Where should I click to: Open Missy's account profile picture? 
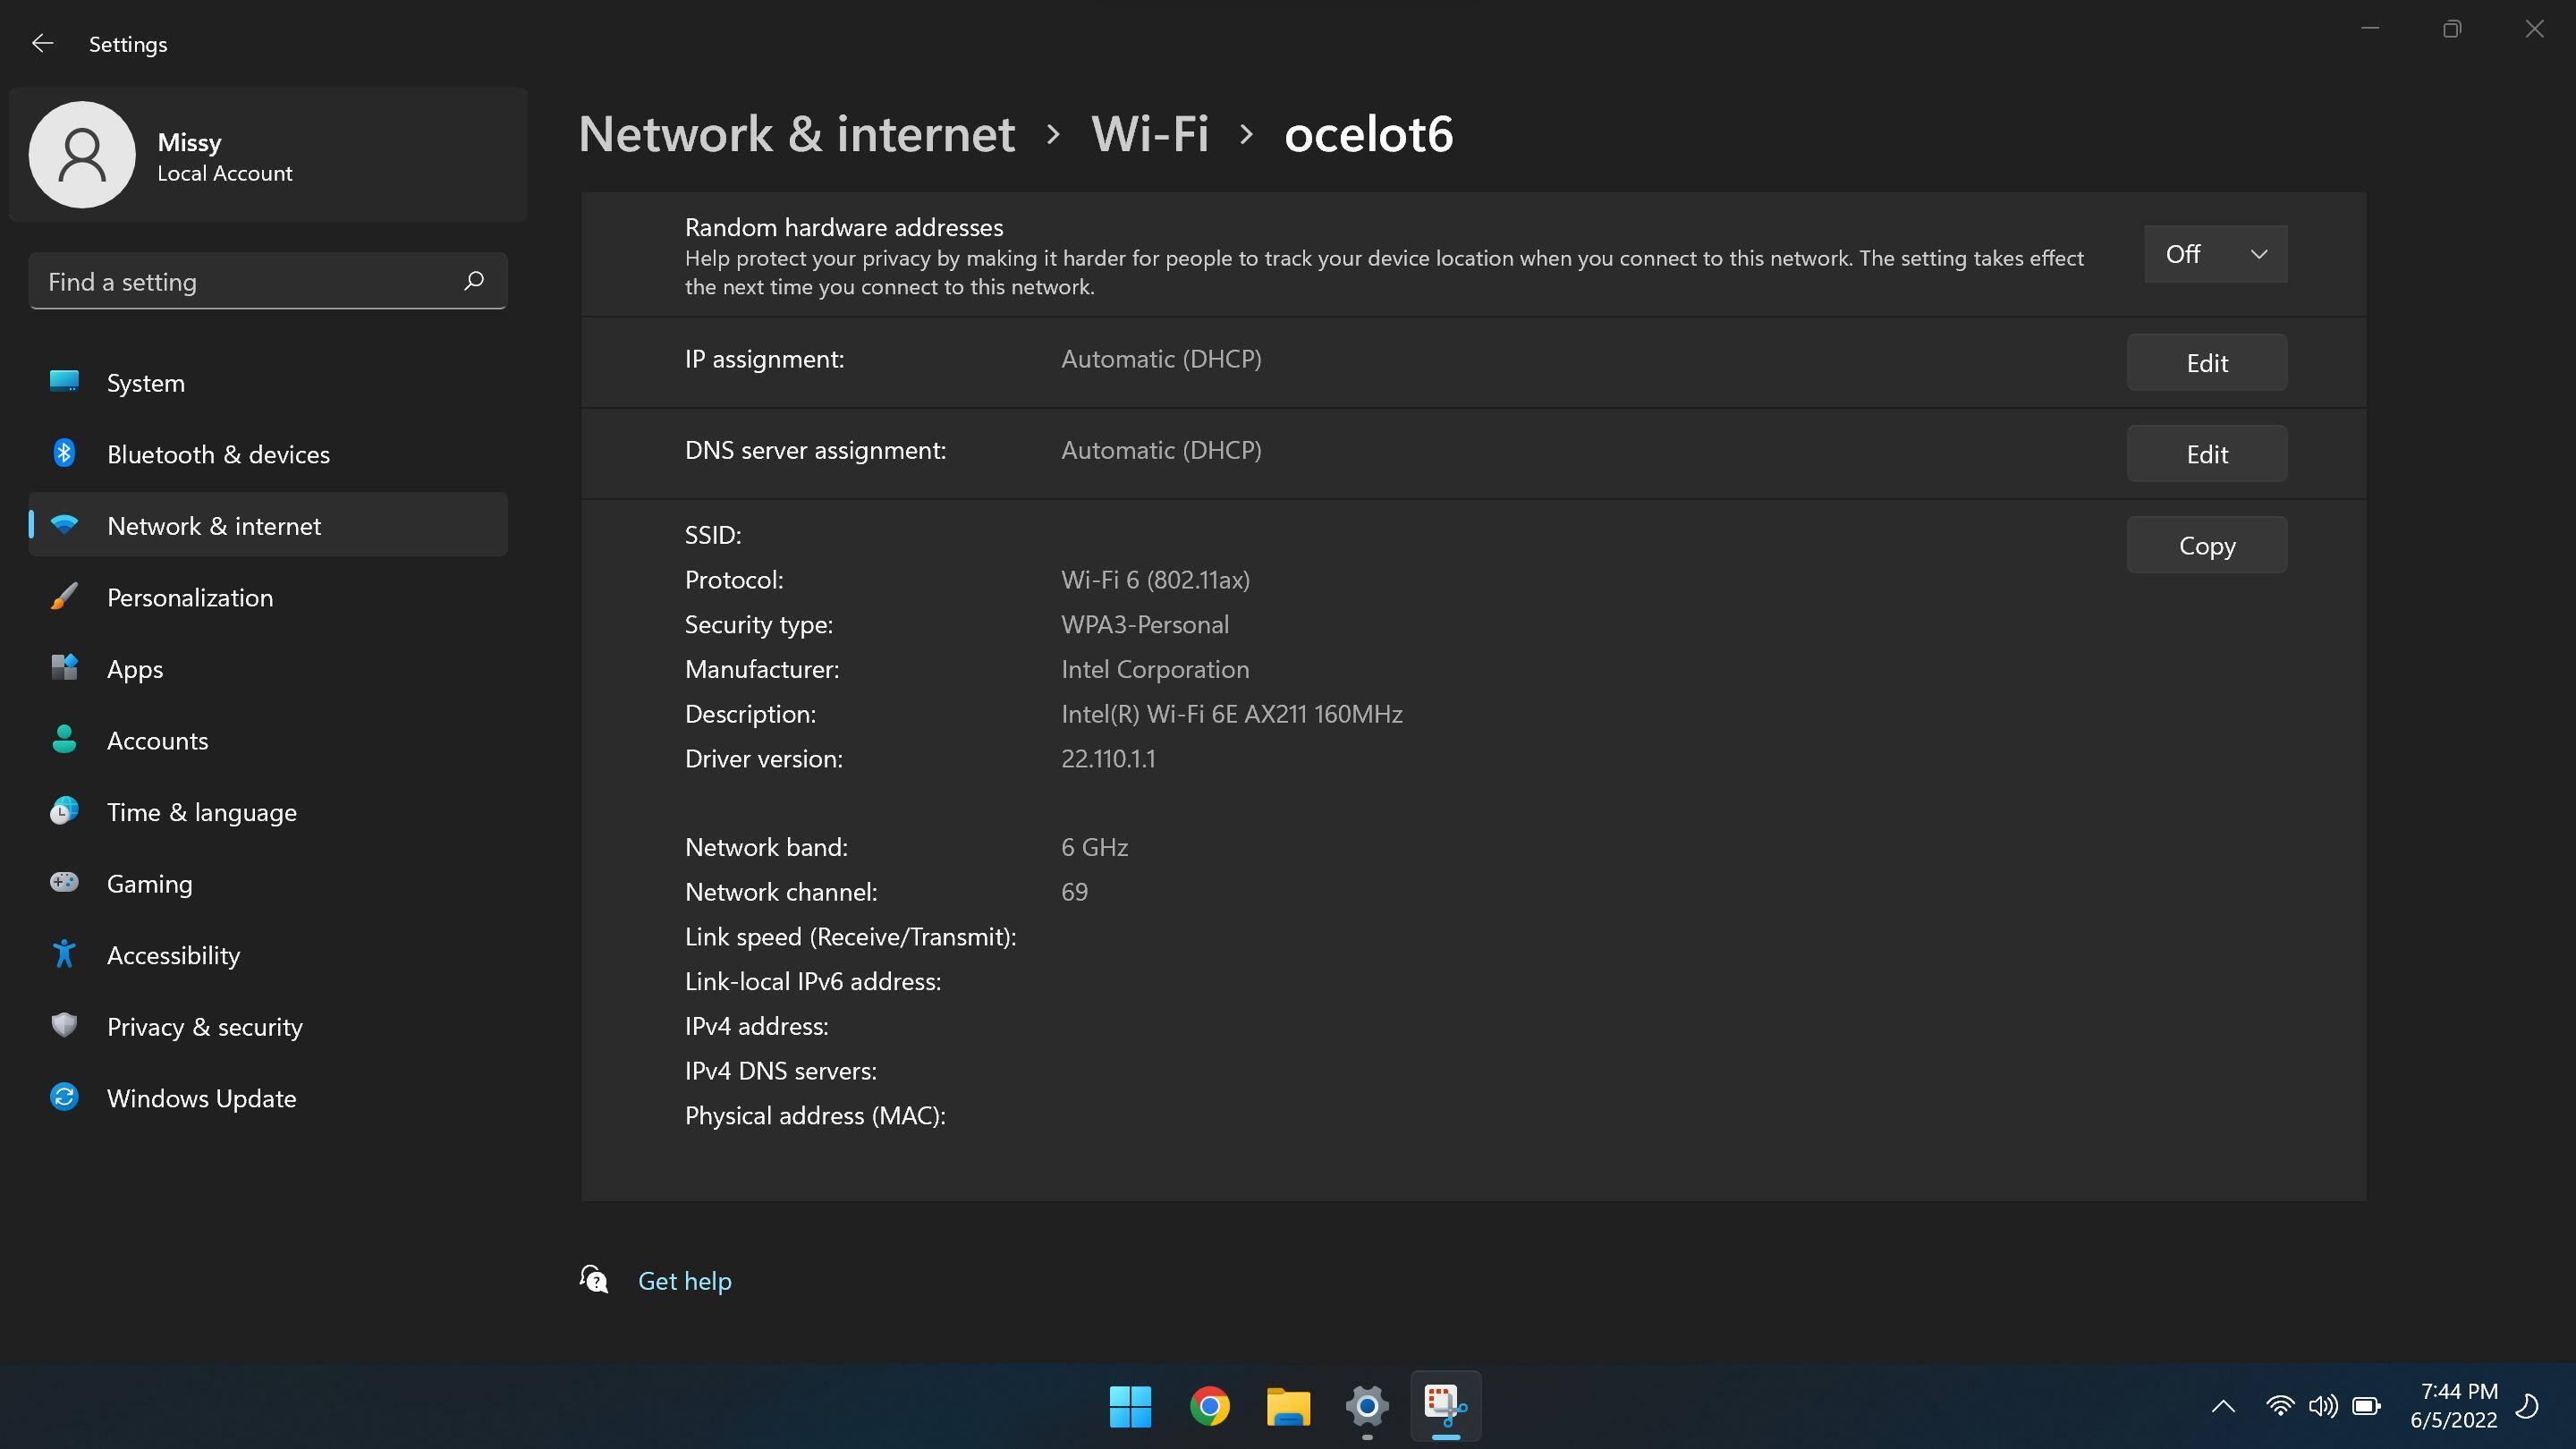coord(82,155)
